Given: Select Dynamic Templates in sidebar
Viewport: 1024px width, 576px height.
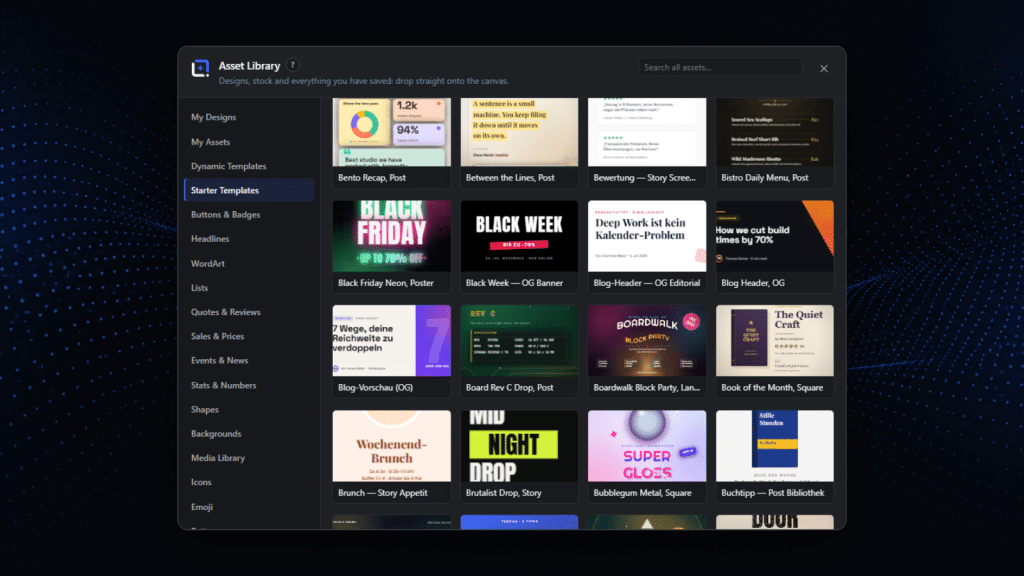Looking at the screenshot, I should (249, 166).
